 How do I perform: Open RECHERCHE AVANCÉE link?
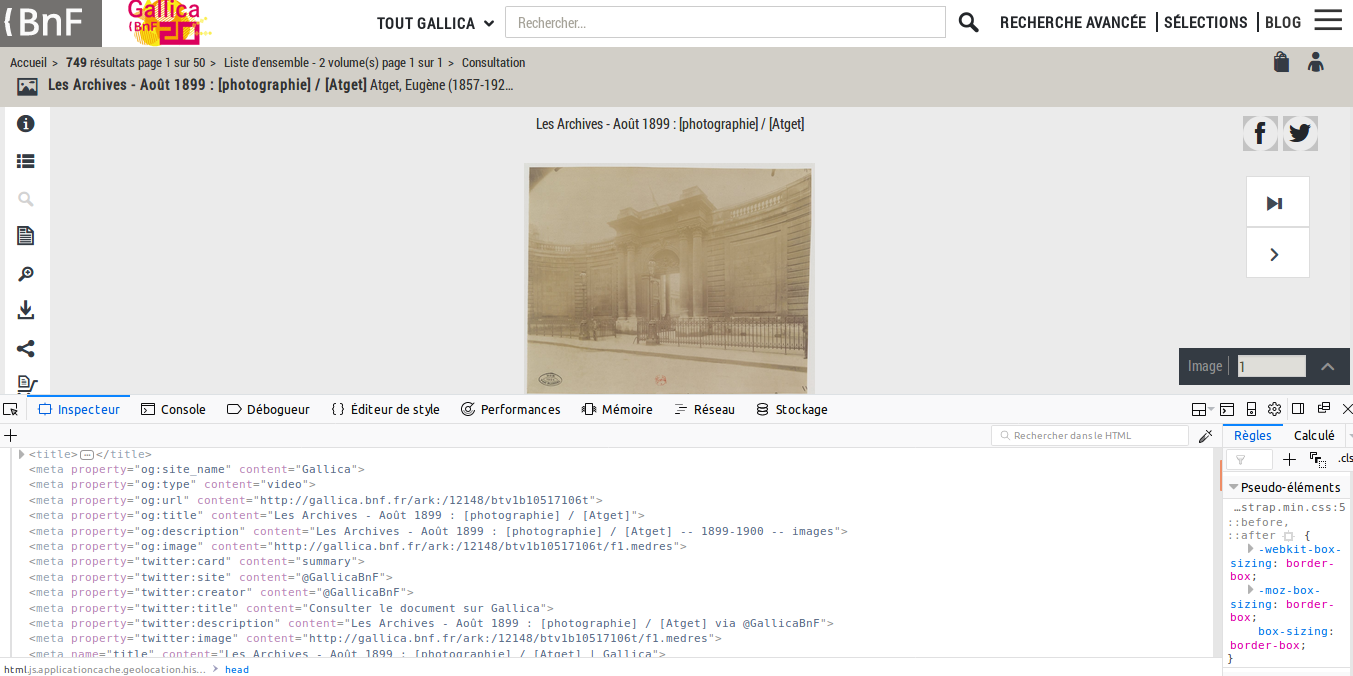pos(1073,22)
